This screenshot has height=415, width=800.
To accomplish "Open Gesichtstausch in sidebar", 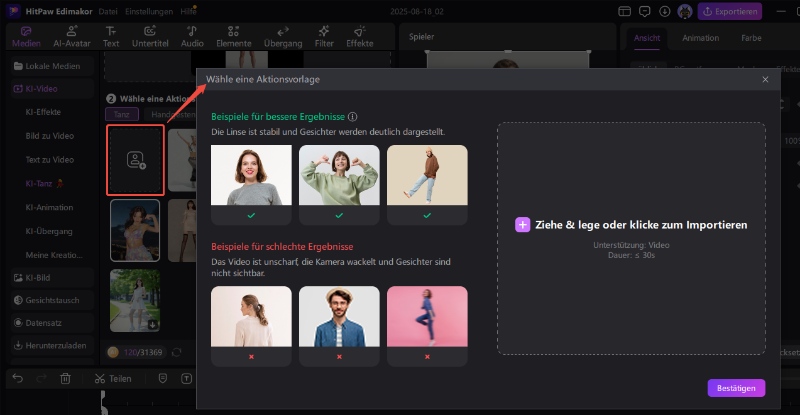I will [x=52, y=300].
